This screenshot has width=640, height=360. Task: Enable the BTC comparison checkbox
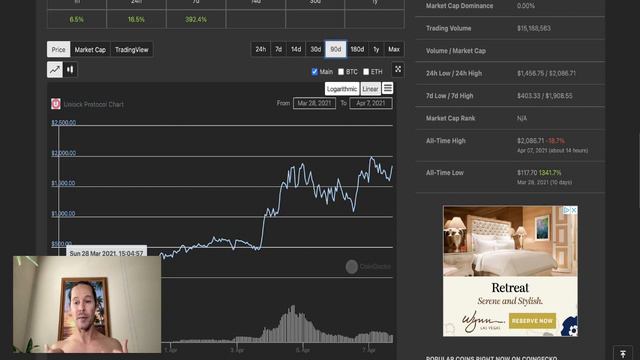click(x=341, y=72)
